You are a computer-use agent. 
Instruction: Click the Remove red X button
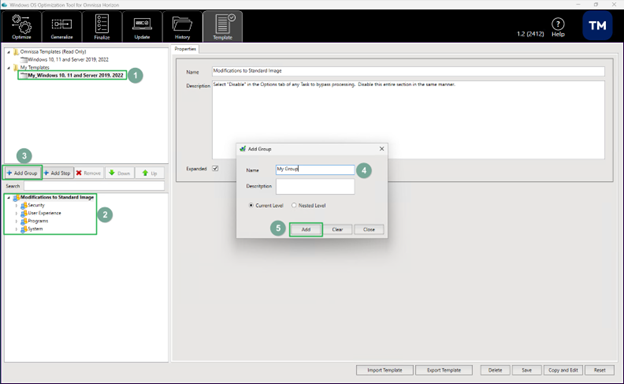tap(89, 173)
